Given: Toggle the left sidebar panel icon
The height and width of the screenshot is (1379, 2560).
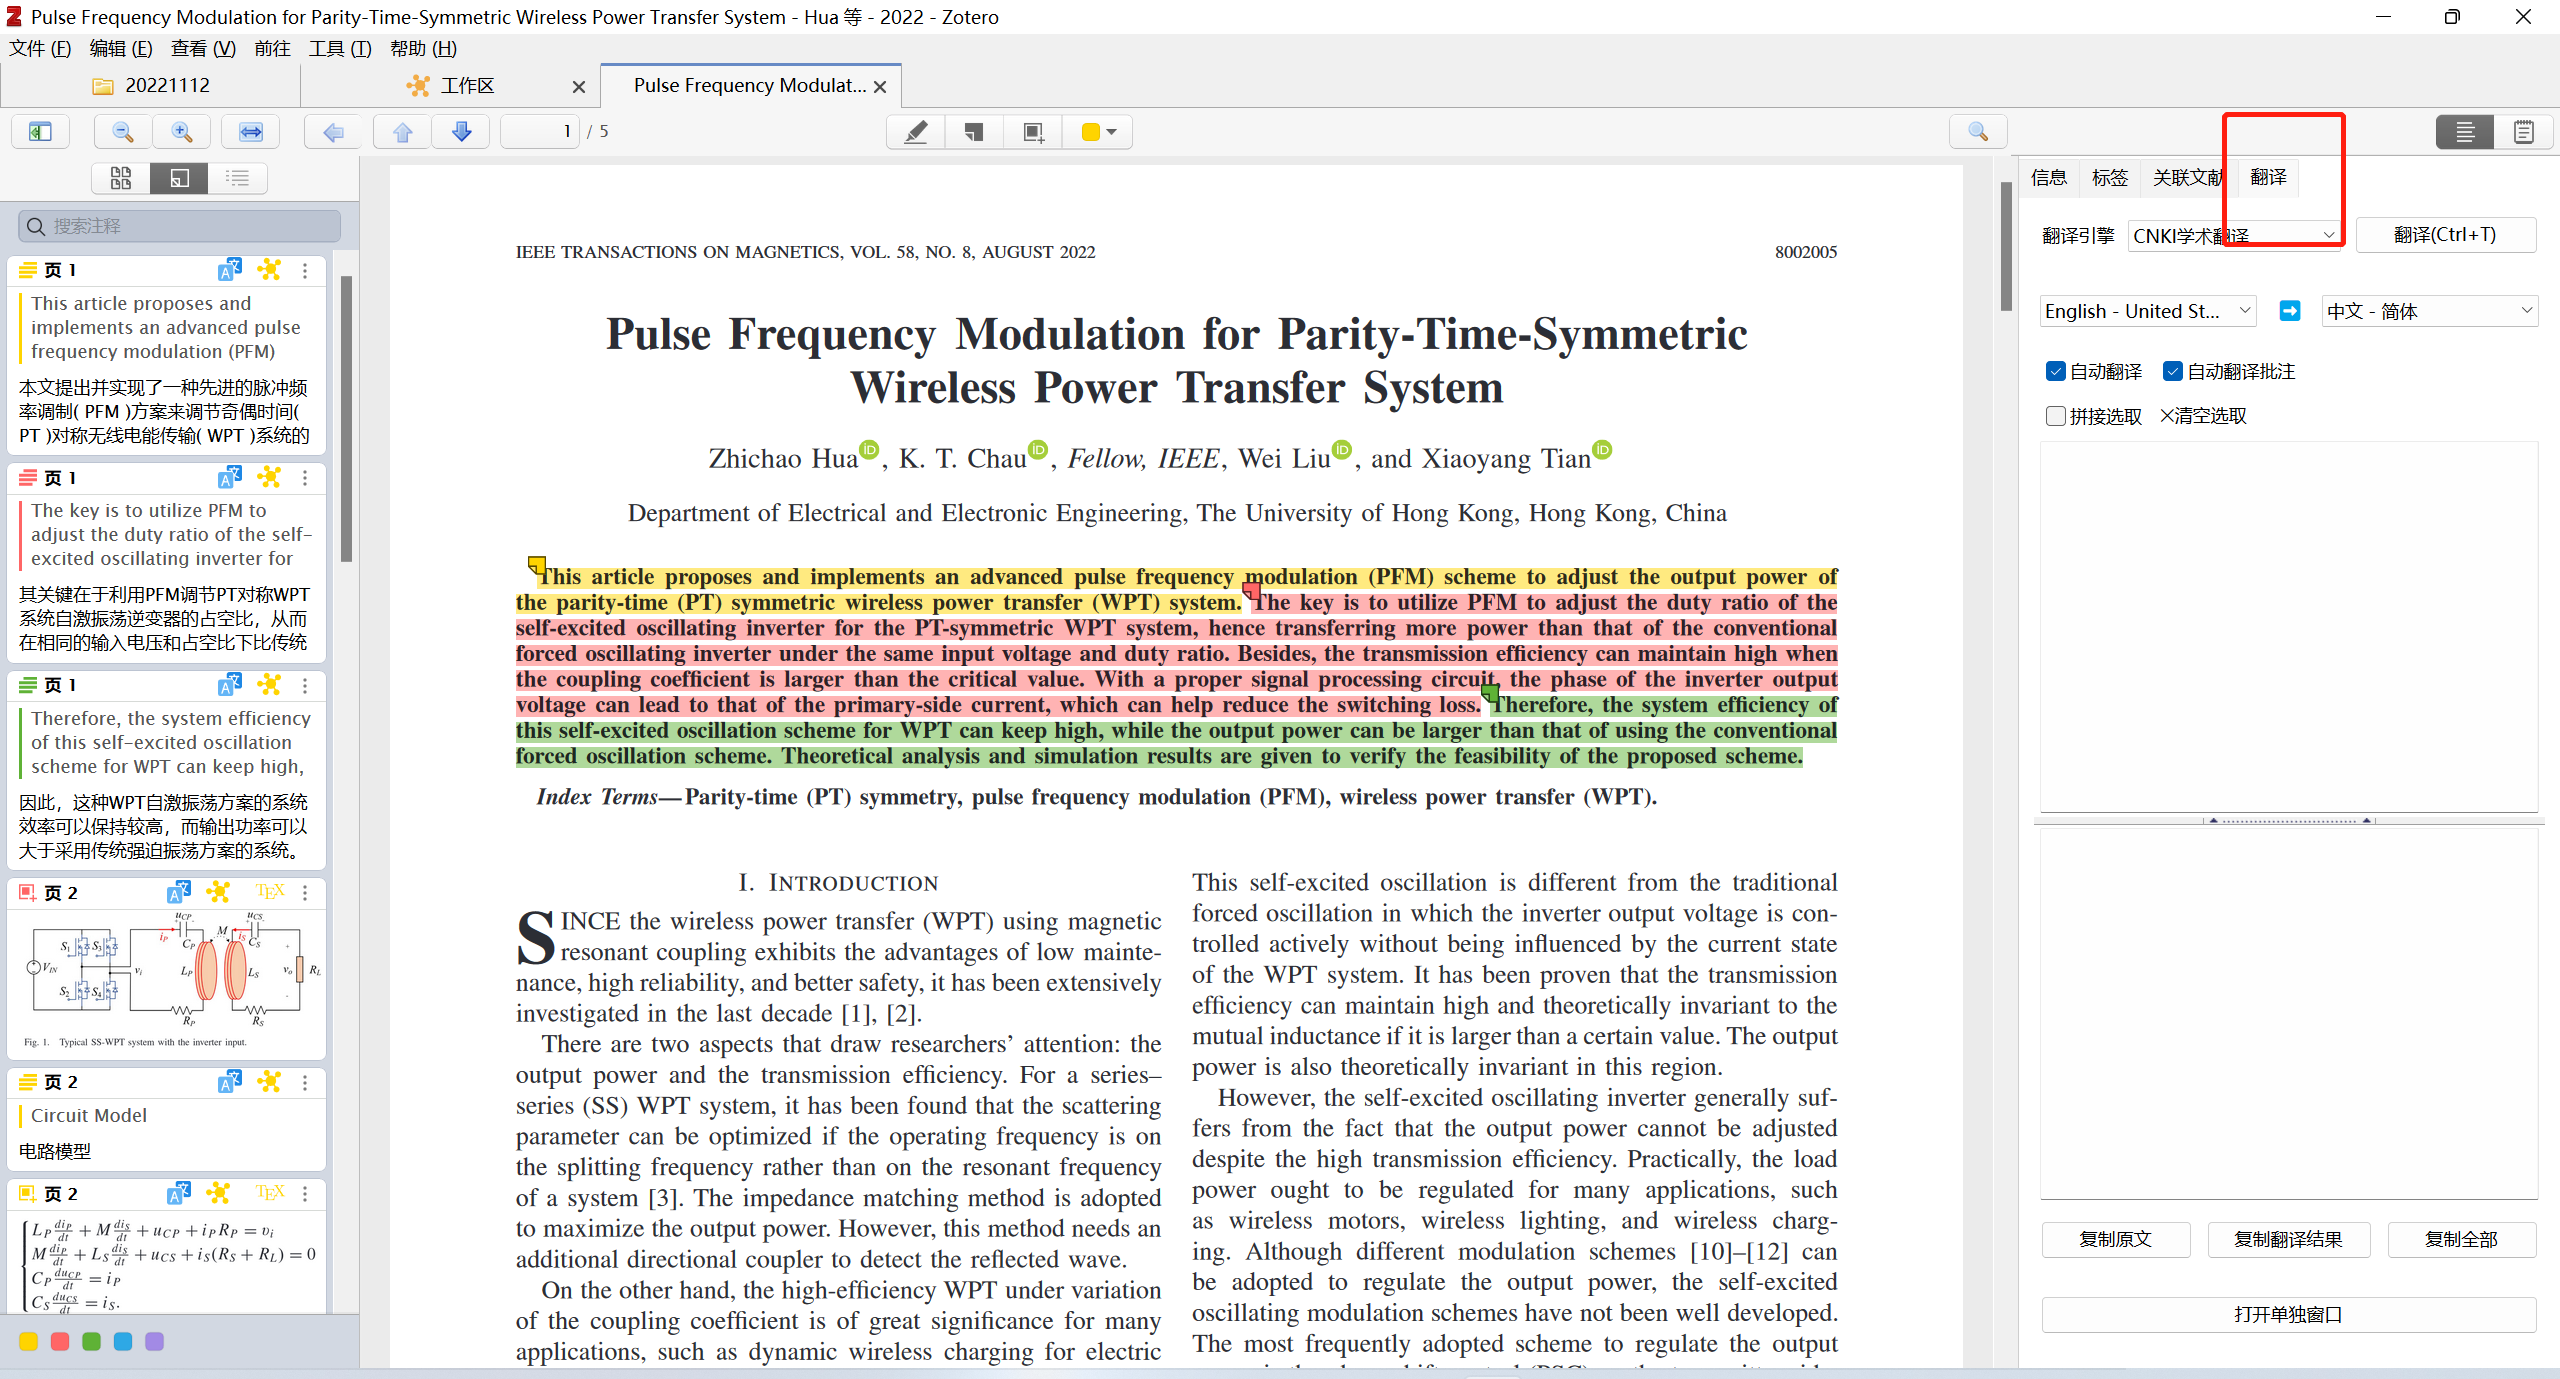Looking at the screenshot, I should 40,132.
